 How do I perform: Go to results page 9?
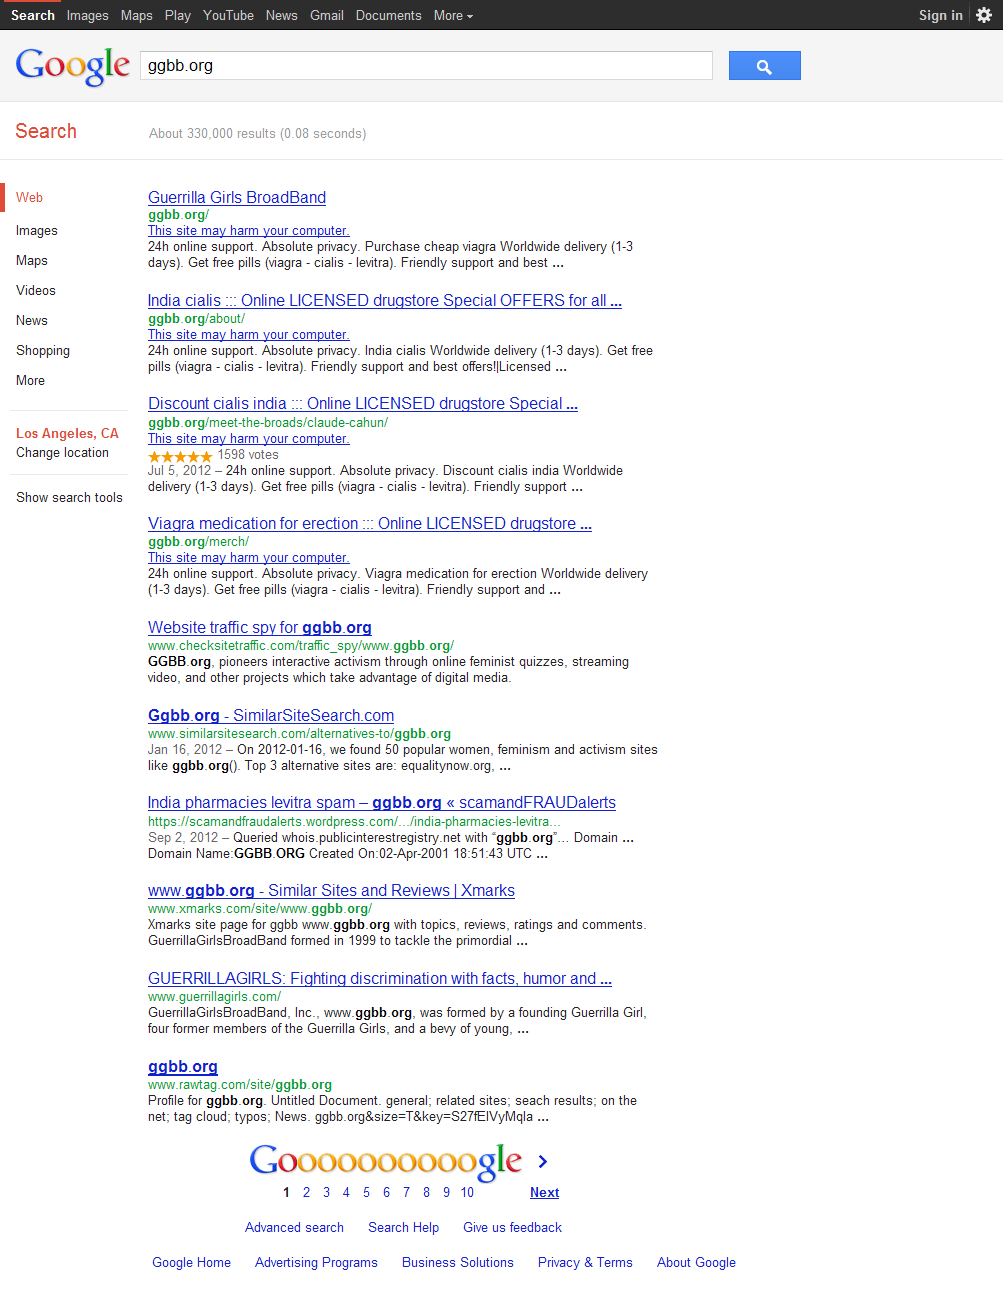446,1192
